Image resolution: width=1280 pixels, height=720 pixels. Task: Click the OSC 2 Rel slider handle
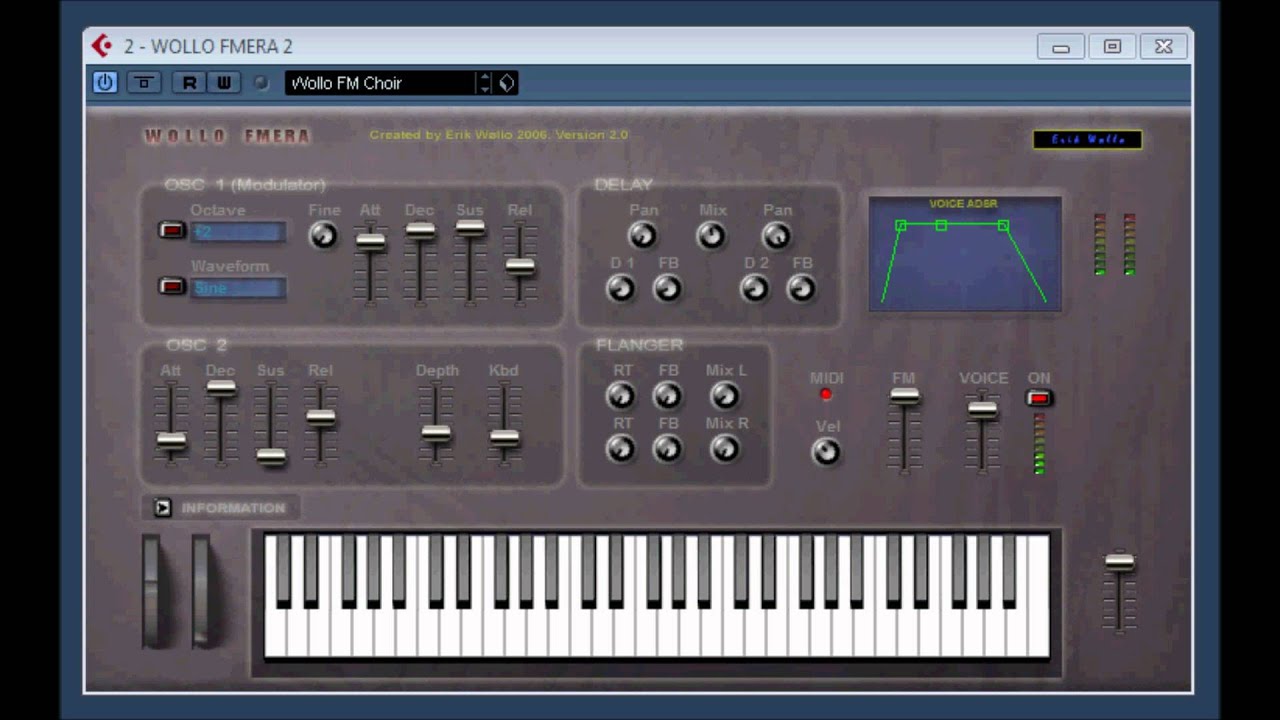[320, 419]
